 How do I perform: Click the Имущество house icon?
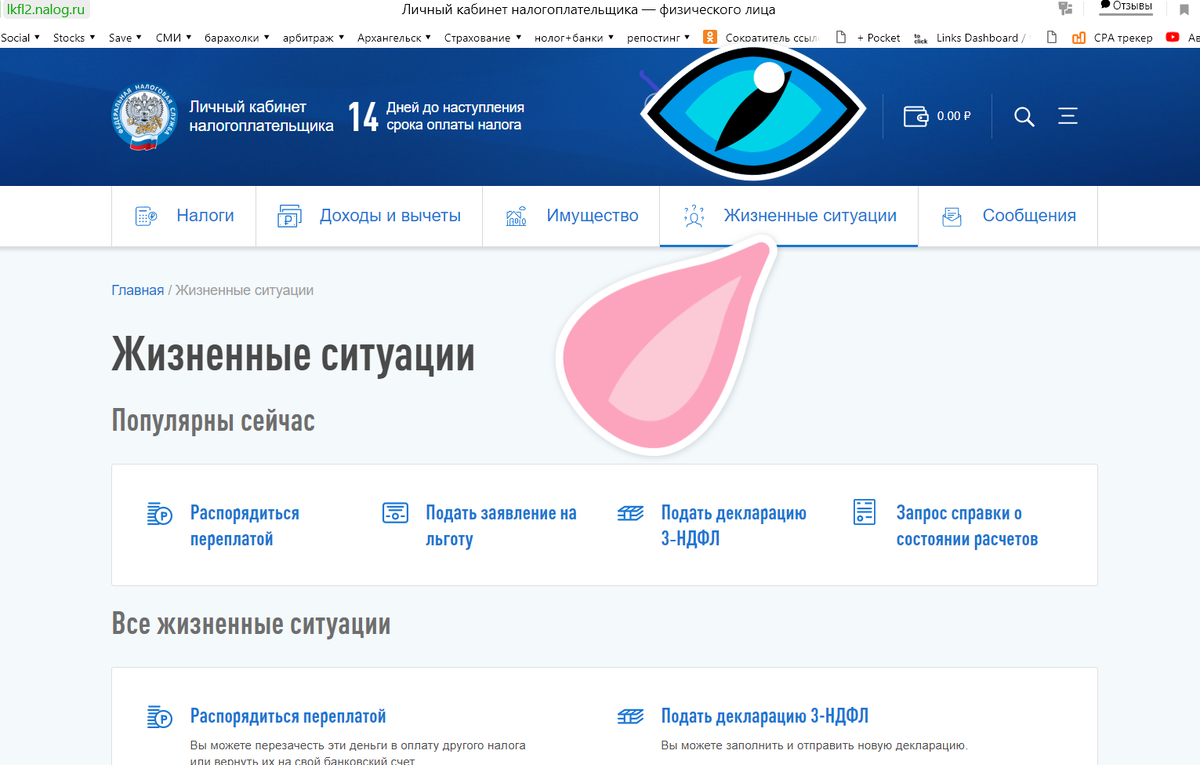click(515, 215)
